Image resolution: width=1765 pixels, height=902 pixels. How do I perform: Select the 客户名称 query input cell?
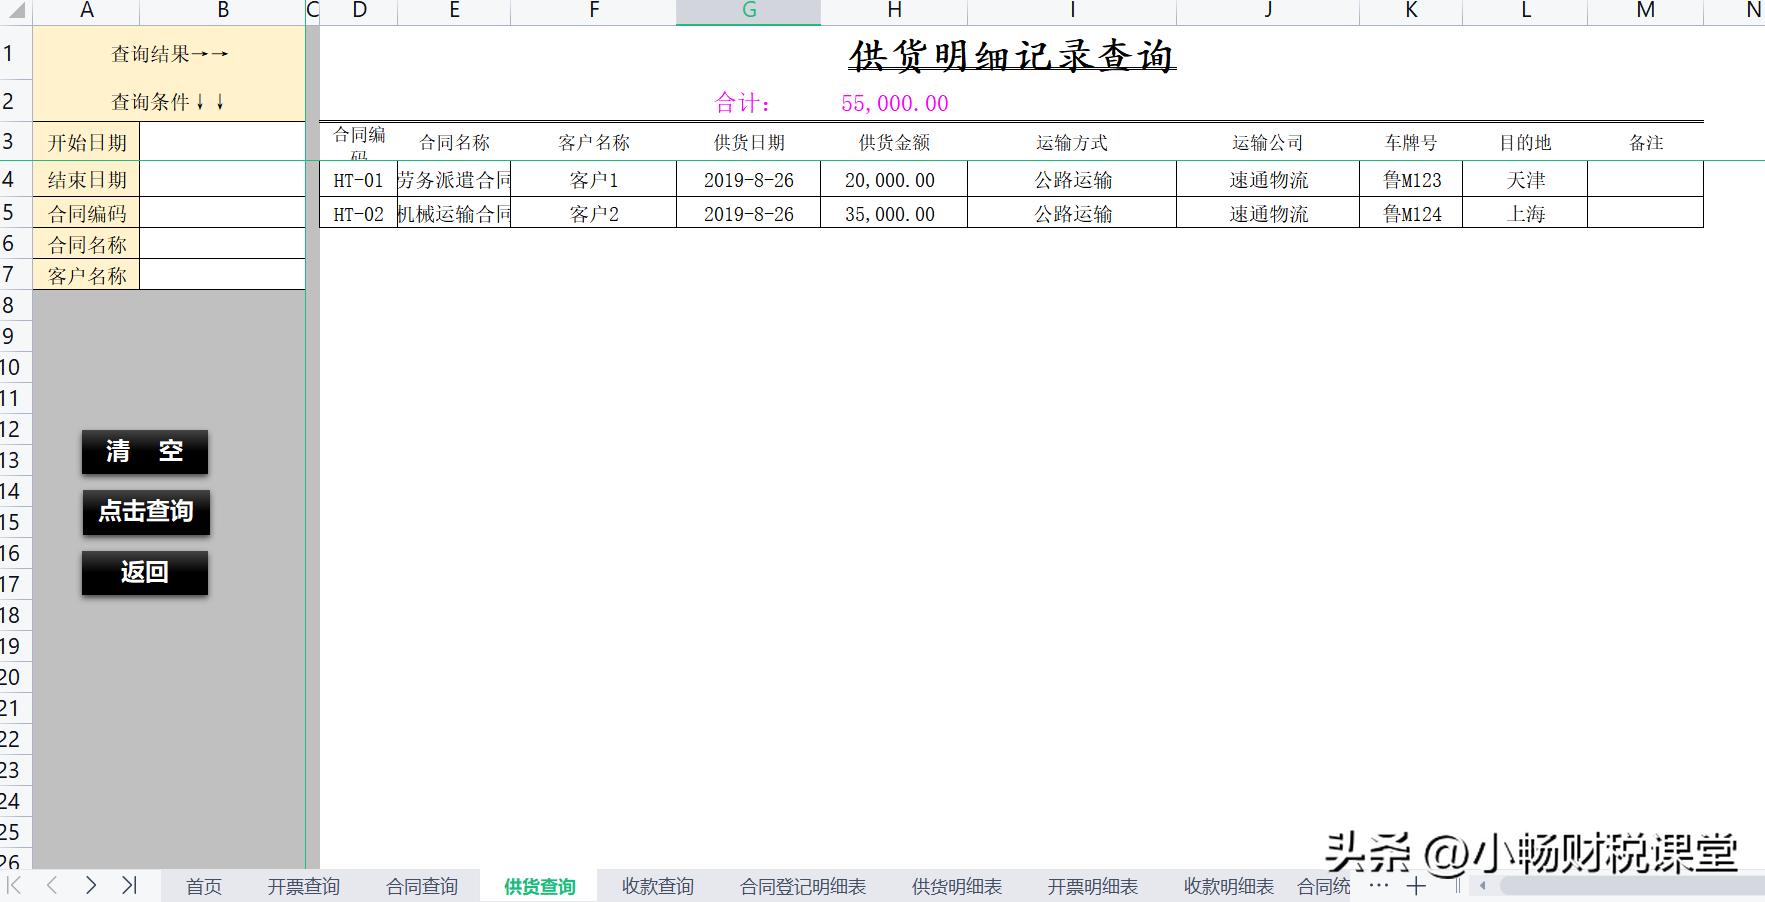pyautogui.click(x=222, y=275)
